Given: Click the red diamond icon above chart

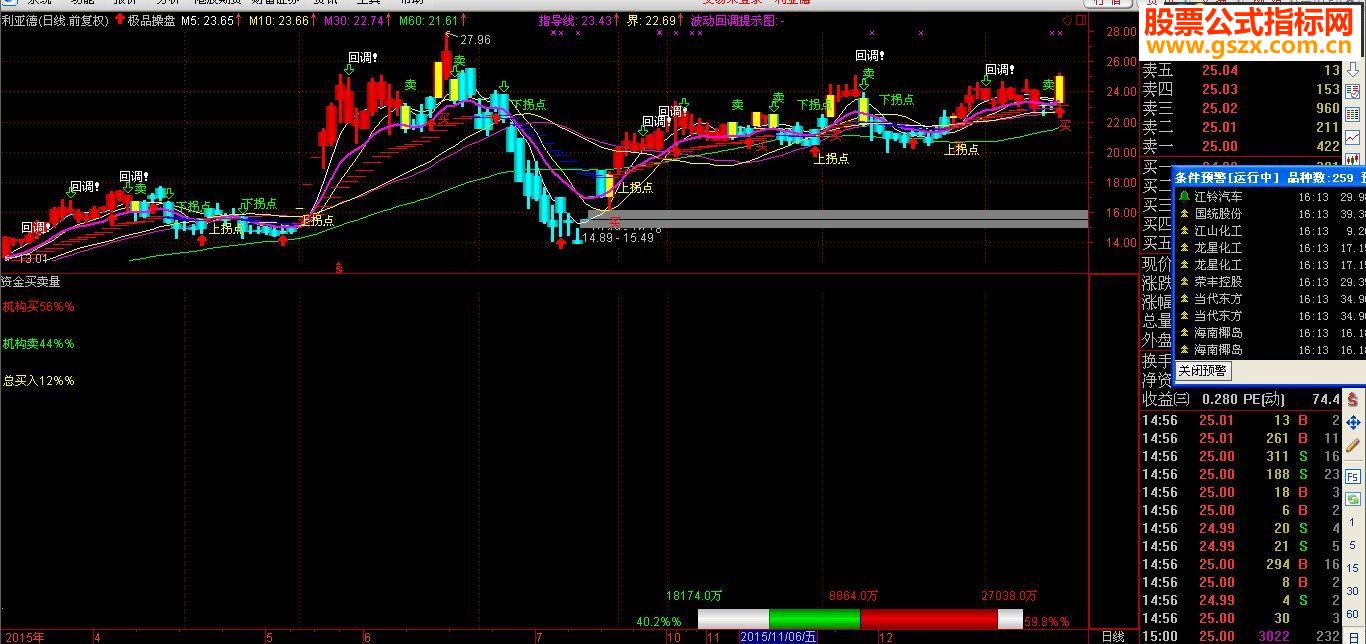Looking at the screenshot, I should (1067, 20).
